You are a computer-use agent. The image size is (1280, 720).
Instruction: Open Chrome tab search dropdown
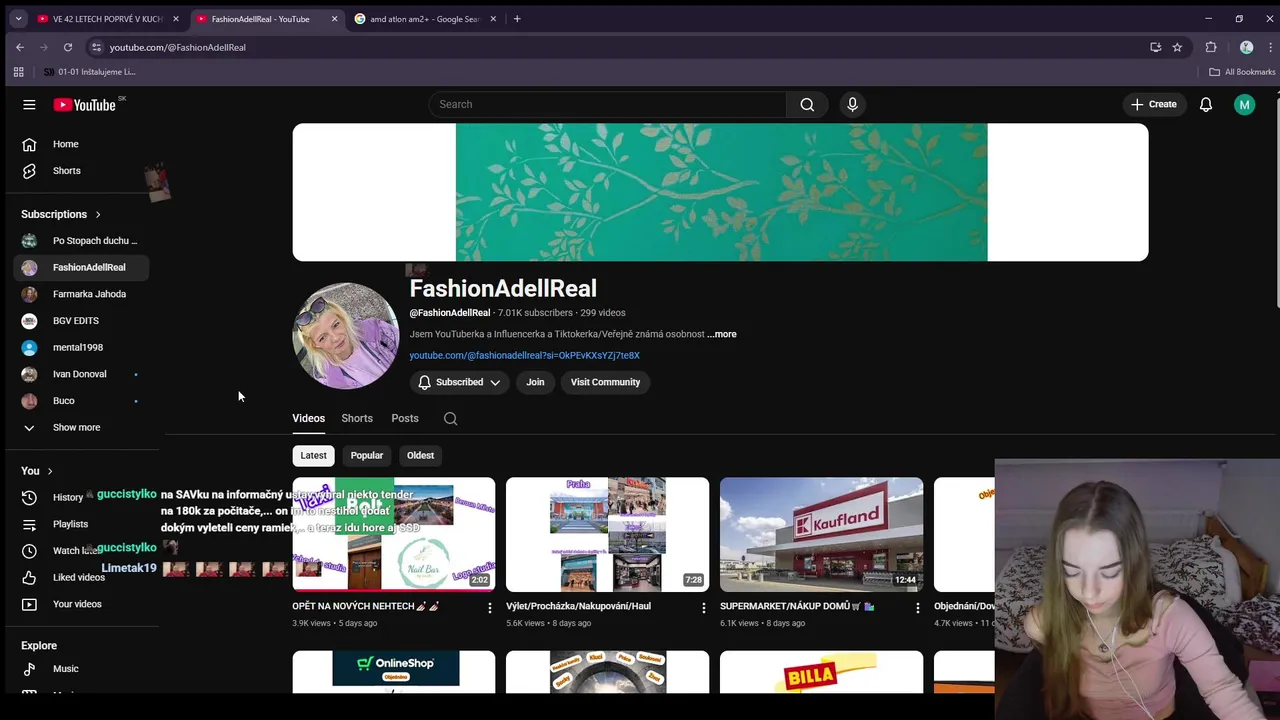18,19
